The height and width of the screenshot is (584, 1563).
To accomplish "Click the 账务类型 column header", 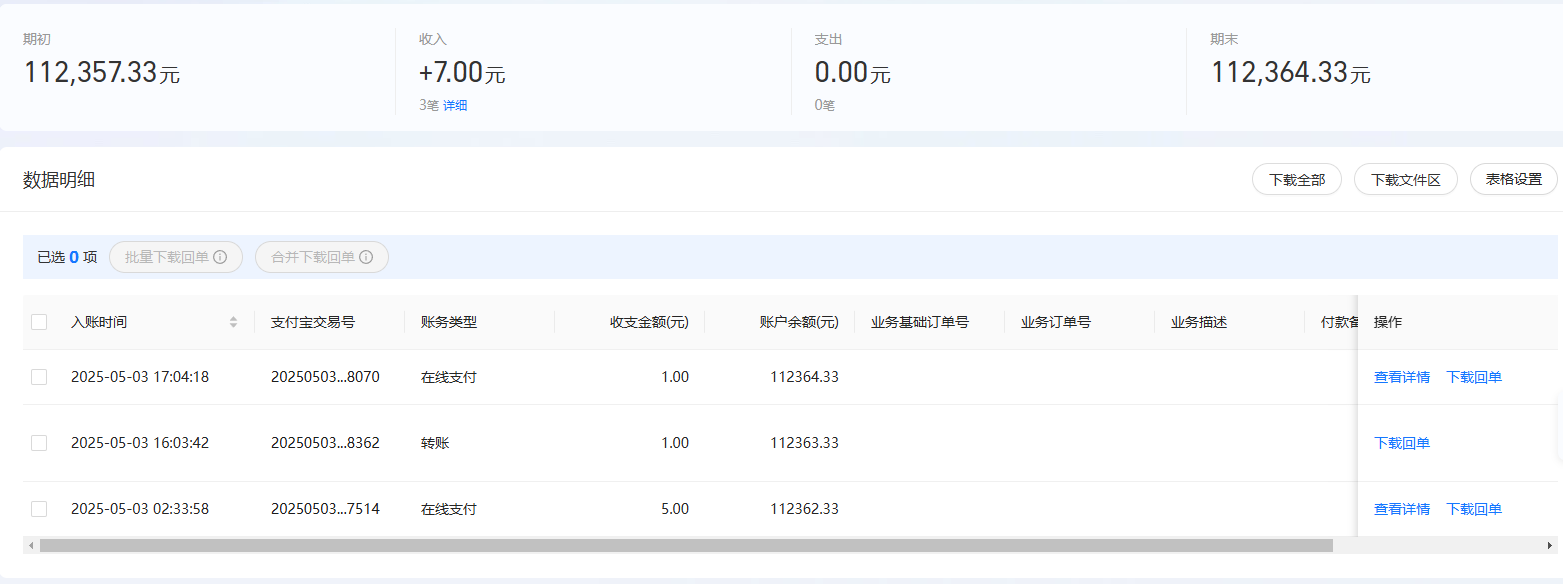I will click(449, 322).
